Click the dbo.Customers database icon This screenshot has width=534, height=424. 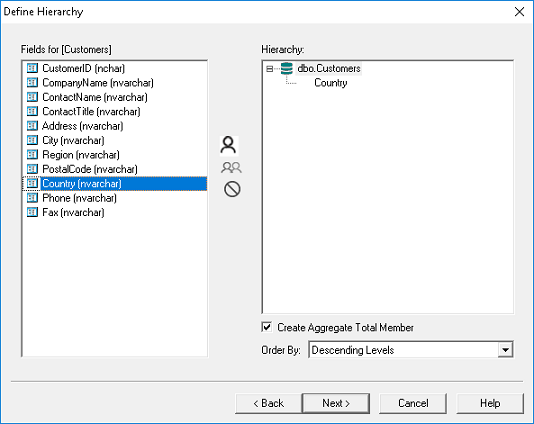287,68
